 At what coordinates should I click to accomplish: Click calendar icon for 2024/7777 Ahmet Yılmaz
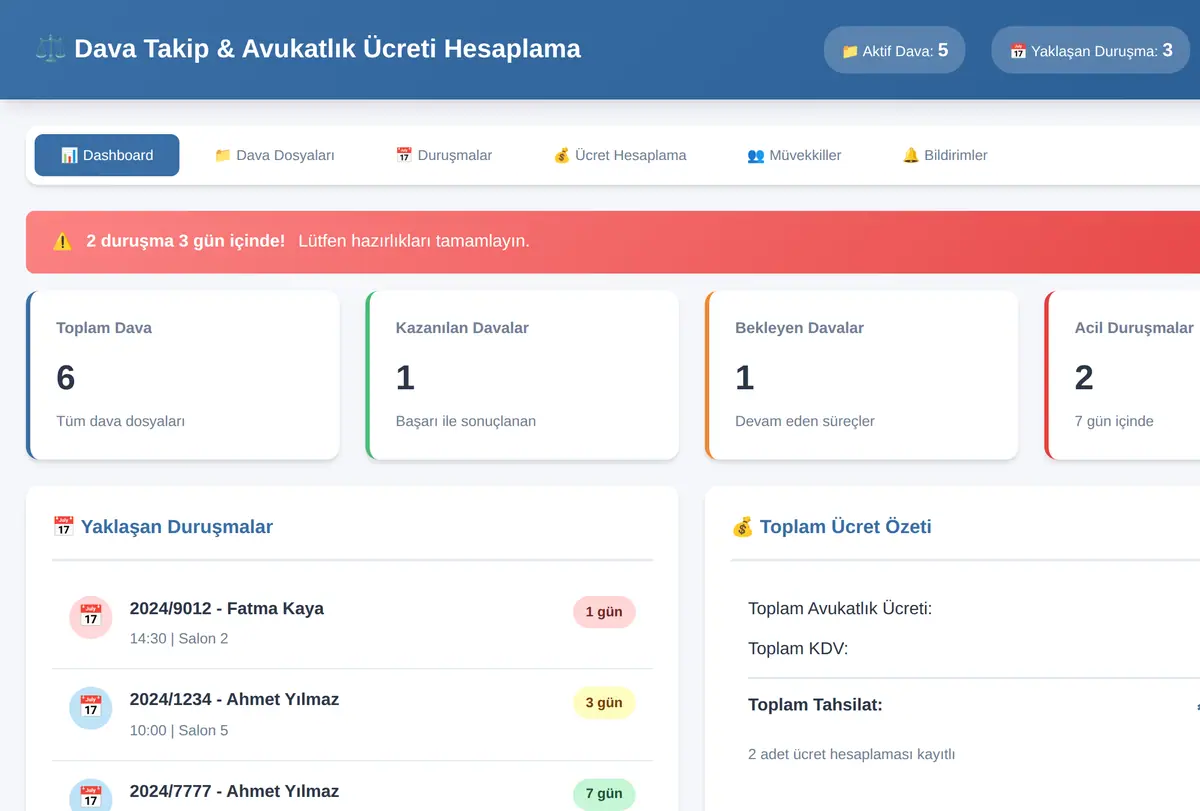tap(91, 797)
